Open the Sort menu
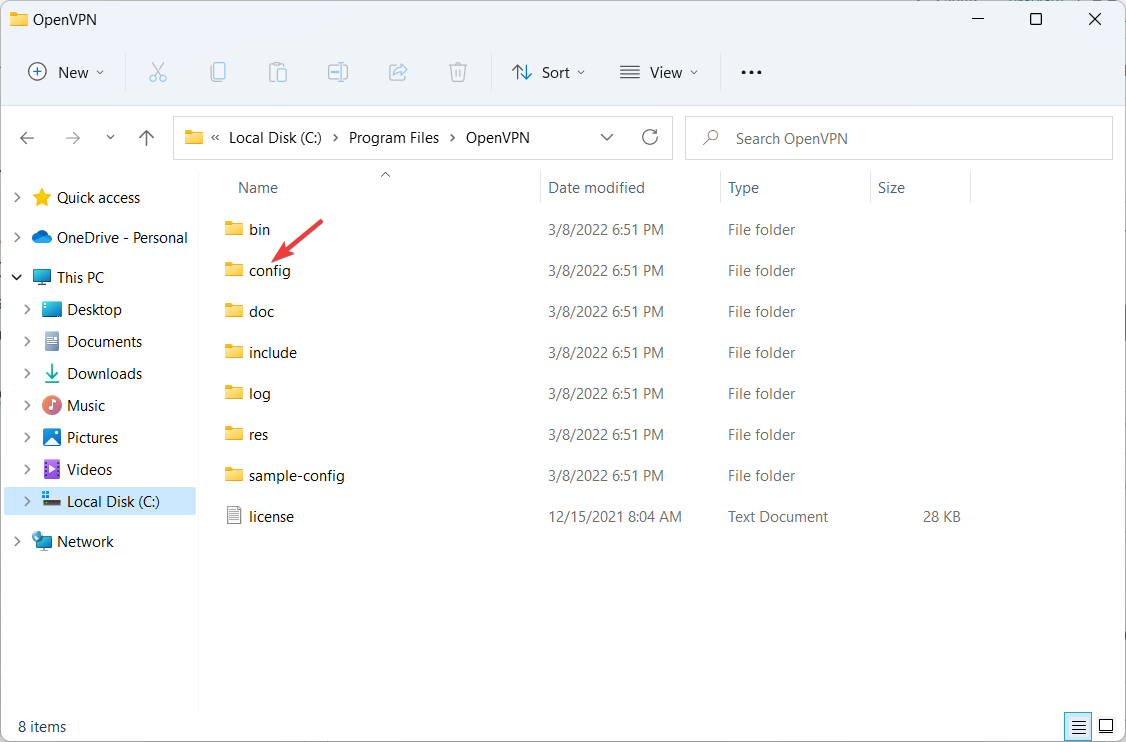This screenshot has height=742, width=1126. click(x=548, y=72)
